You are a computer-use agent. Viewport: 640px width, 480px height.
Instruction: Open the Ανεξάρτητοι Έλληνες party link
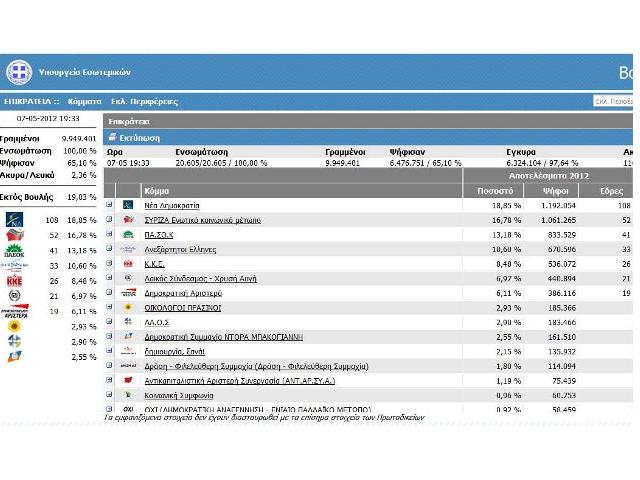tap(182, 249)
